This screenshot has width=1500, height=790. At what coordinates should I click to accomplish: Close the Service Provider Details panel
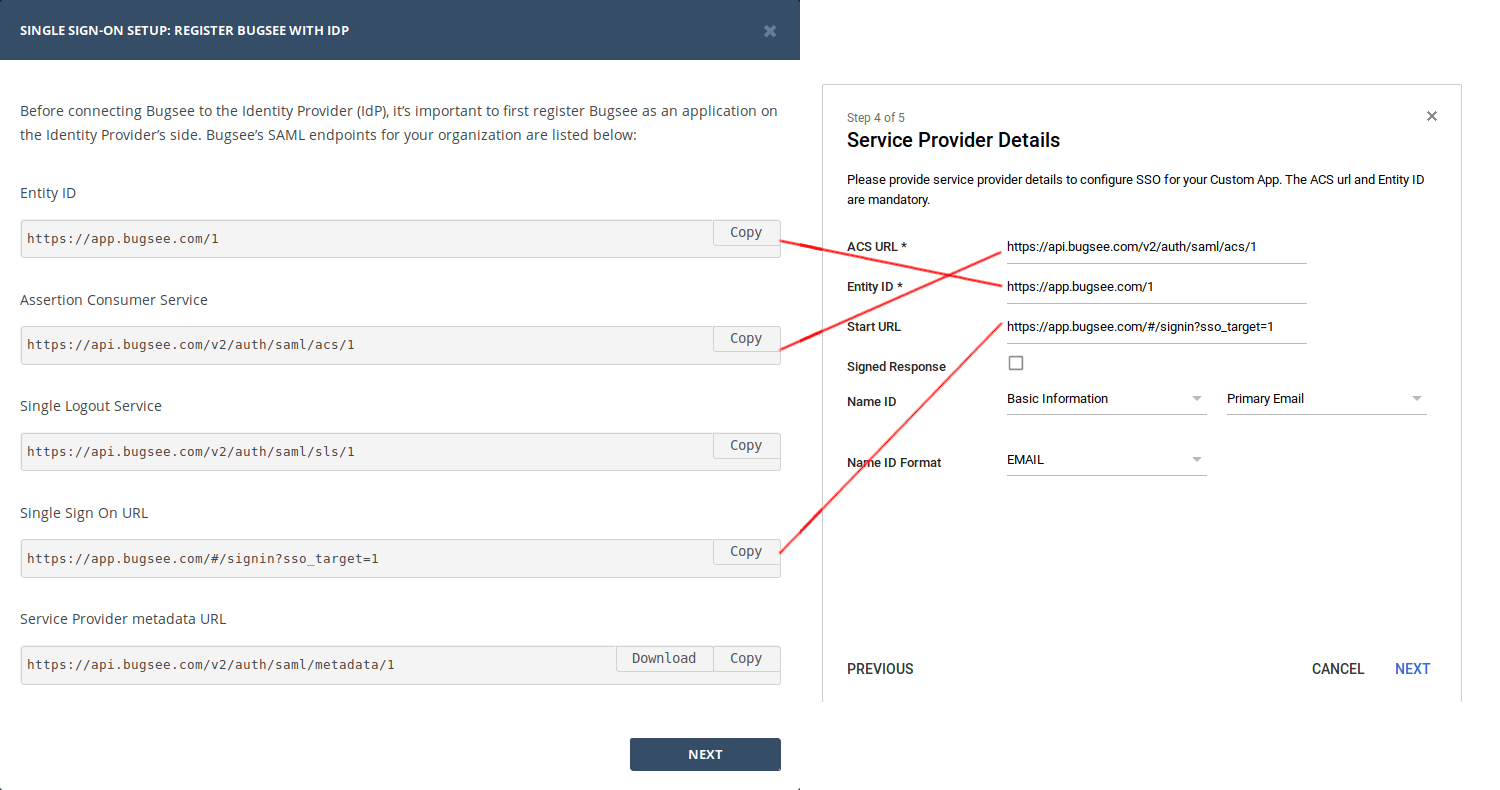tap(1431, 116)
